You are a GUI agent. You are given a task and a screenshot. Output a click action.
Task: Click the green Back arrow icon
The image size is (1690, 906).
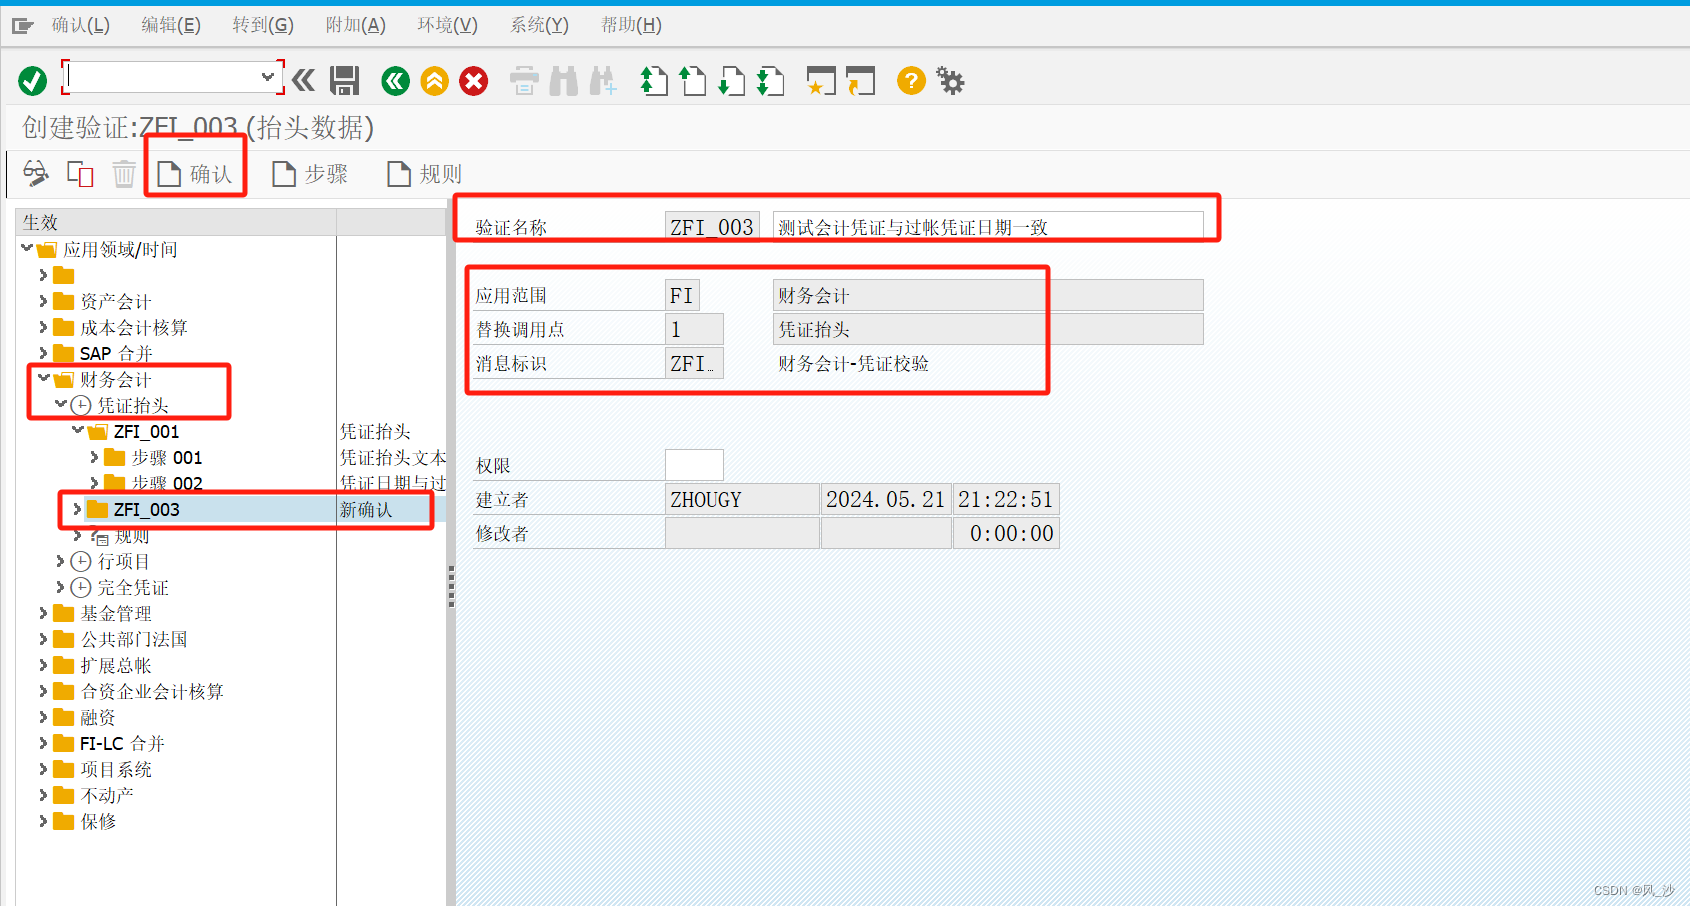point(395,81)
